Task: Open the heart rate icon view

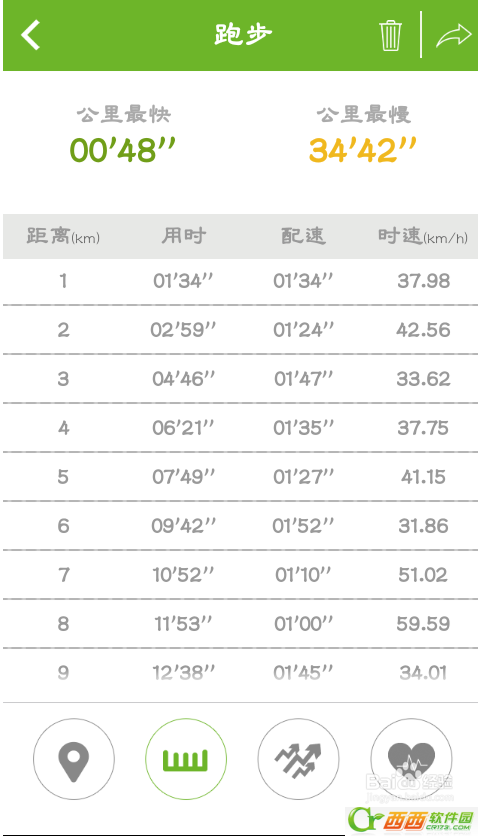Action: (411, 759)
